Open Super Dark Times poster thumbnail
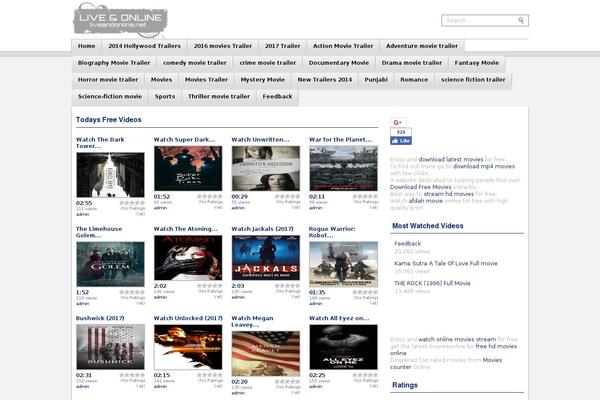The height and width of the screenshot is (400, 600). point(188,168)
